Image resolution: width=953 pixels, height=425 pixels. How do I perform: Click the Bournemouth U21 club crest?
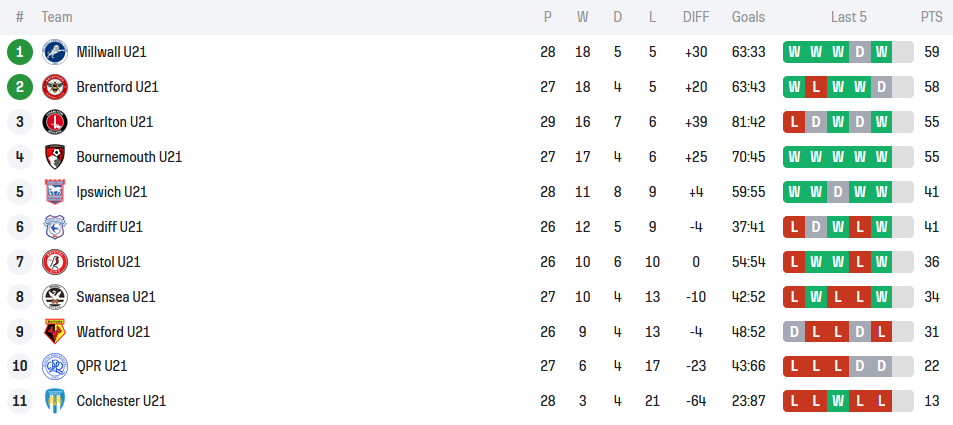(x=54, y=157)
